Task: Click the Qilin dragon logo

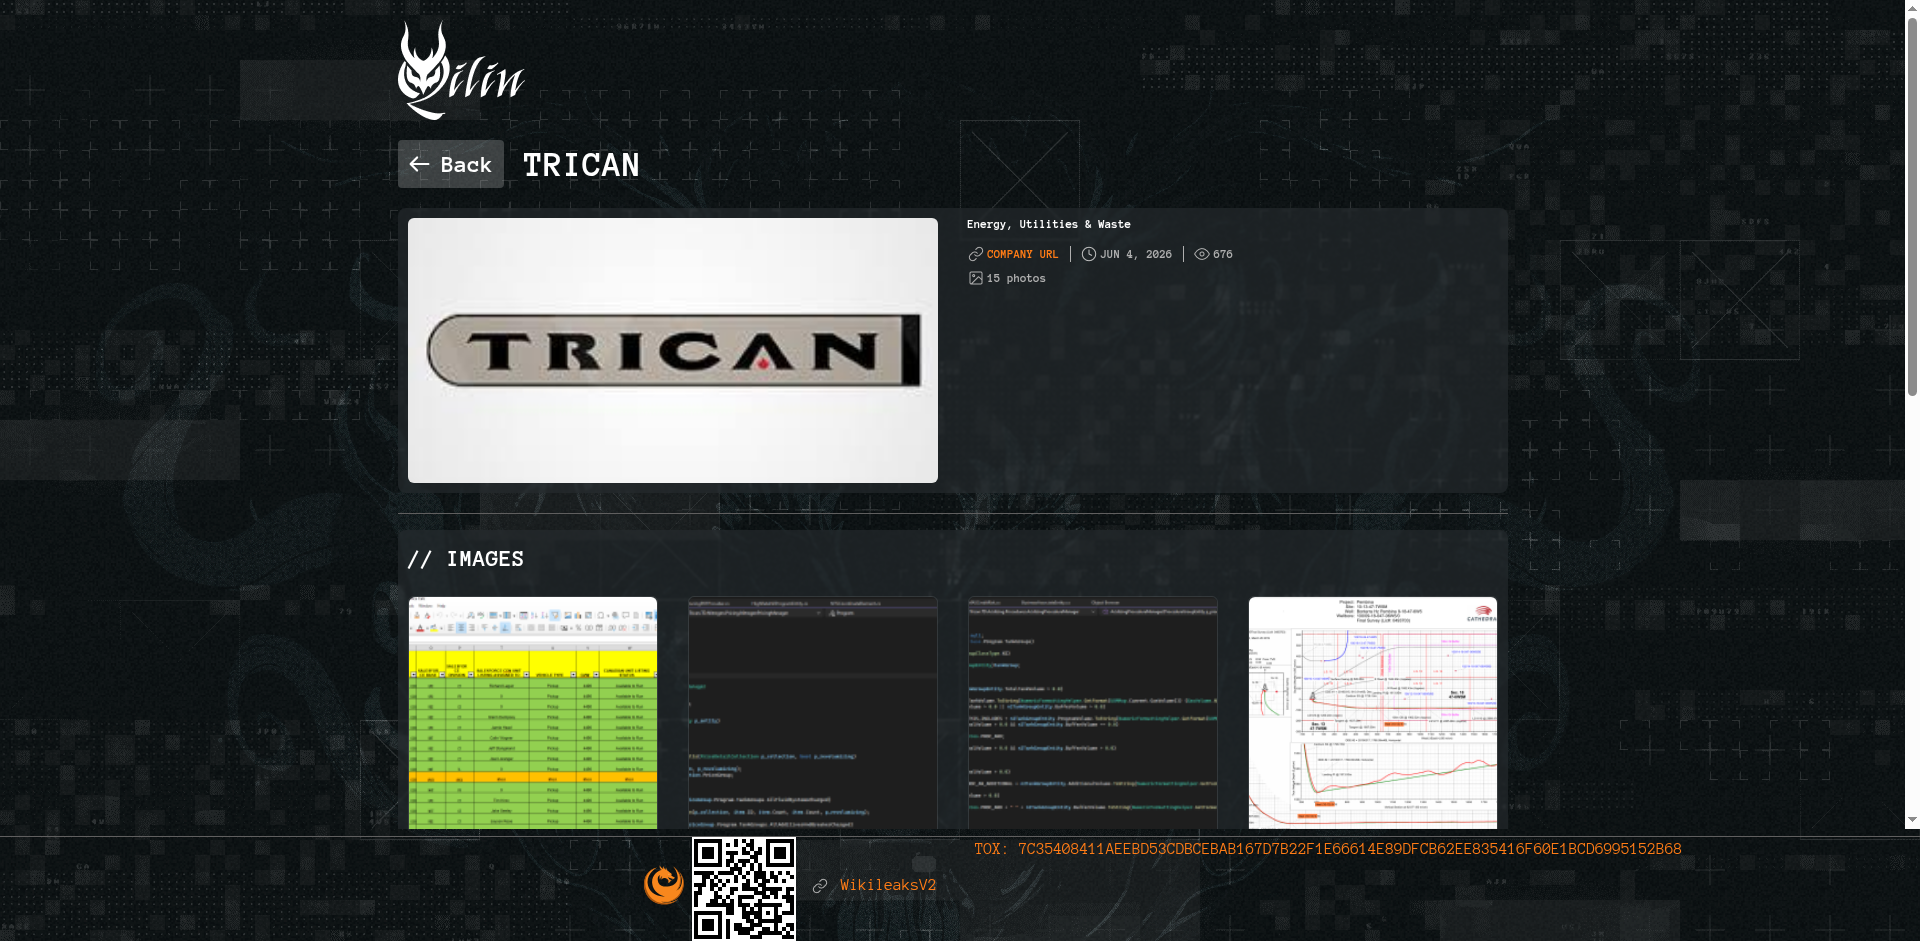Action: tap(461, 71)
